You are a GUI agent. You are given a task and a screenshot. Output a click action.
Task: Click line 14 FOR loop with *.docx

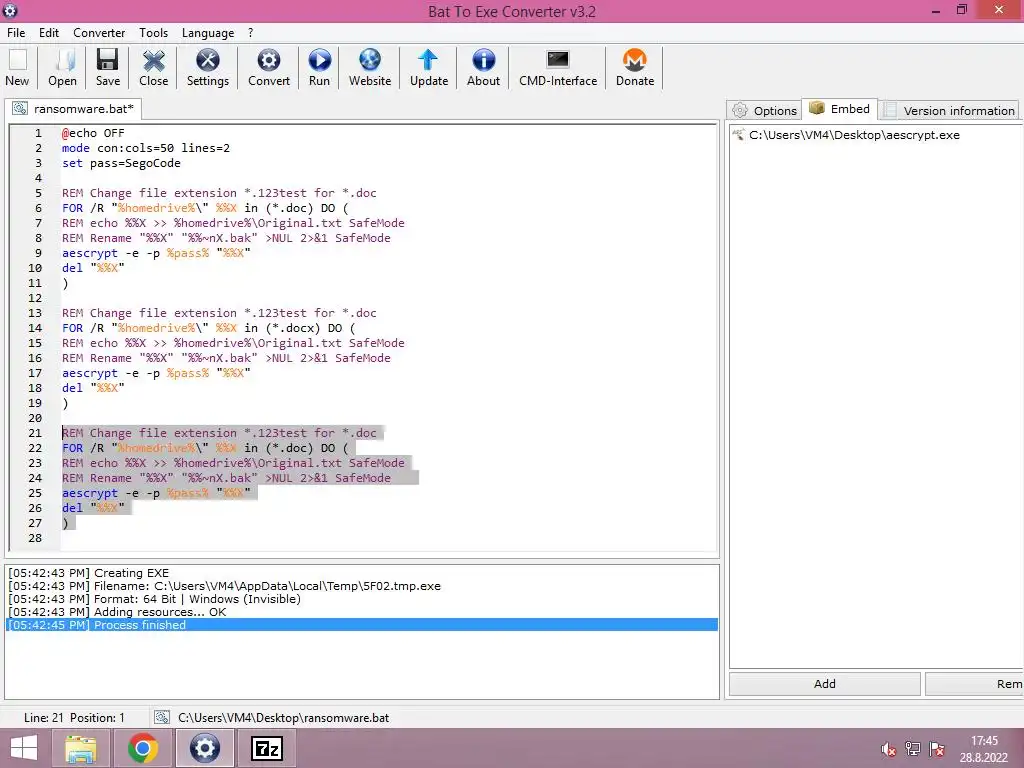(209, 328)
